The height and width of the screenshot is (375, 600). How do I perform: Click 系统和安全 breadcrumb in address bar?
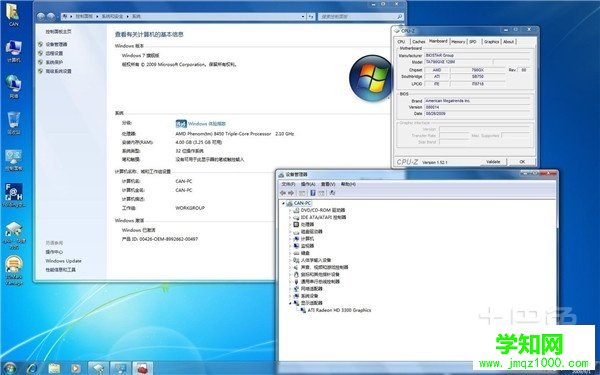pyautogui.click(x=112, y=16)
